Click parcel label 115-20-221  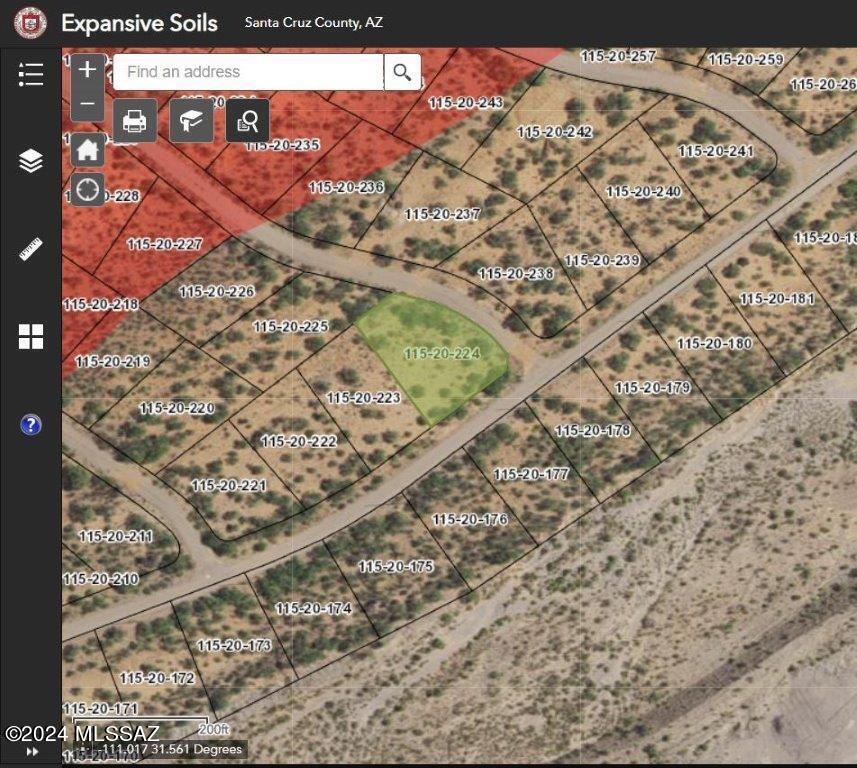click(229, 485)
